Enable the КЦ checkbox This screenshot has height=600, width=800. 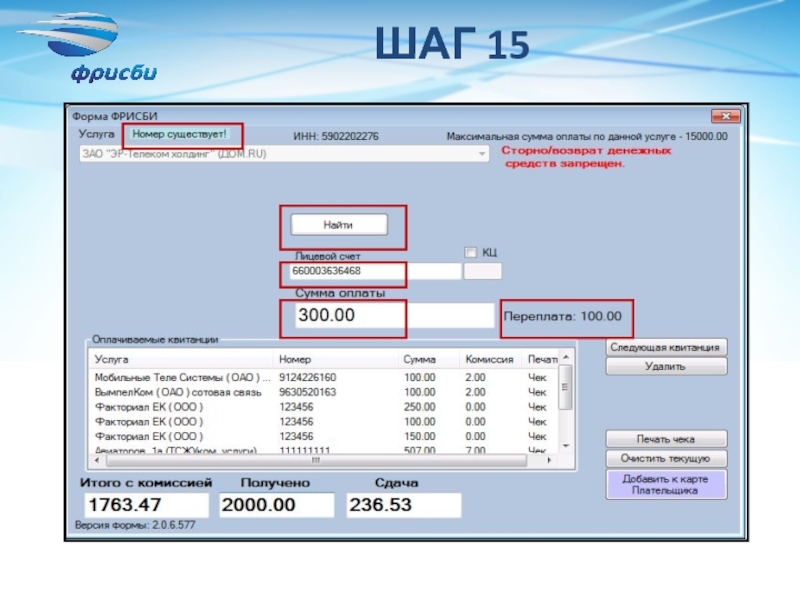tap(470, 252)
